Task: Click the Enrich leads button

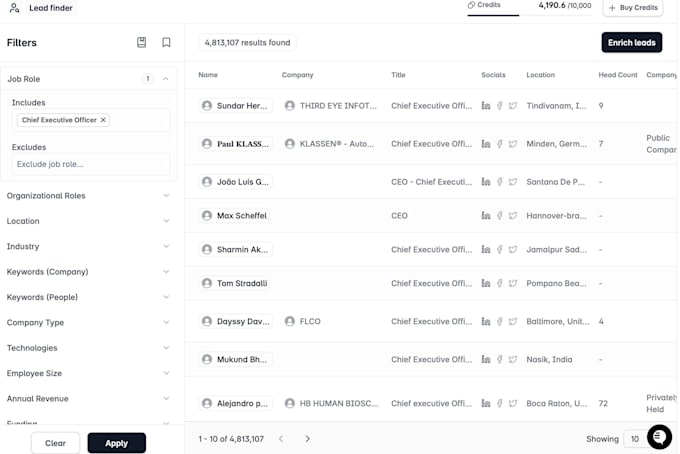Action: (x=631, y=42)
